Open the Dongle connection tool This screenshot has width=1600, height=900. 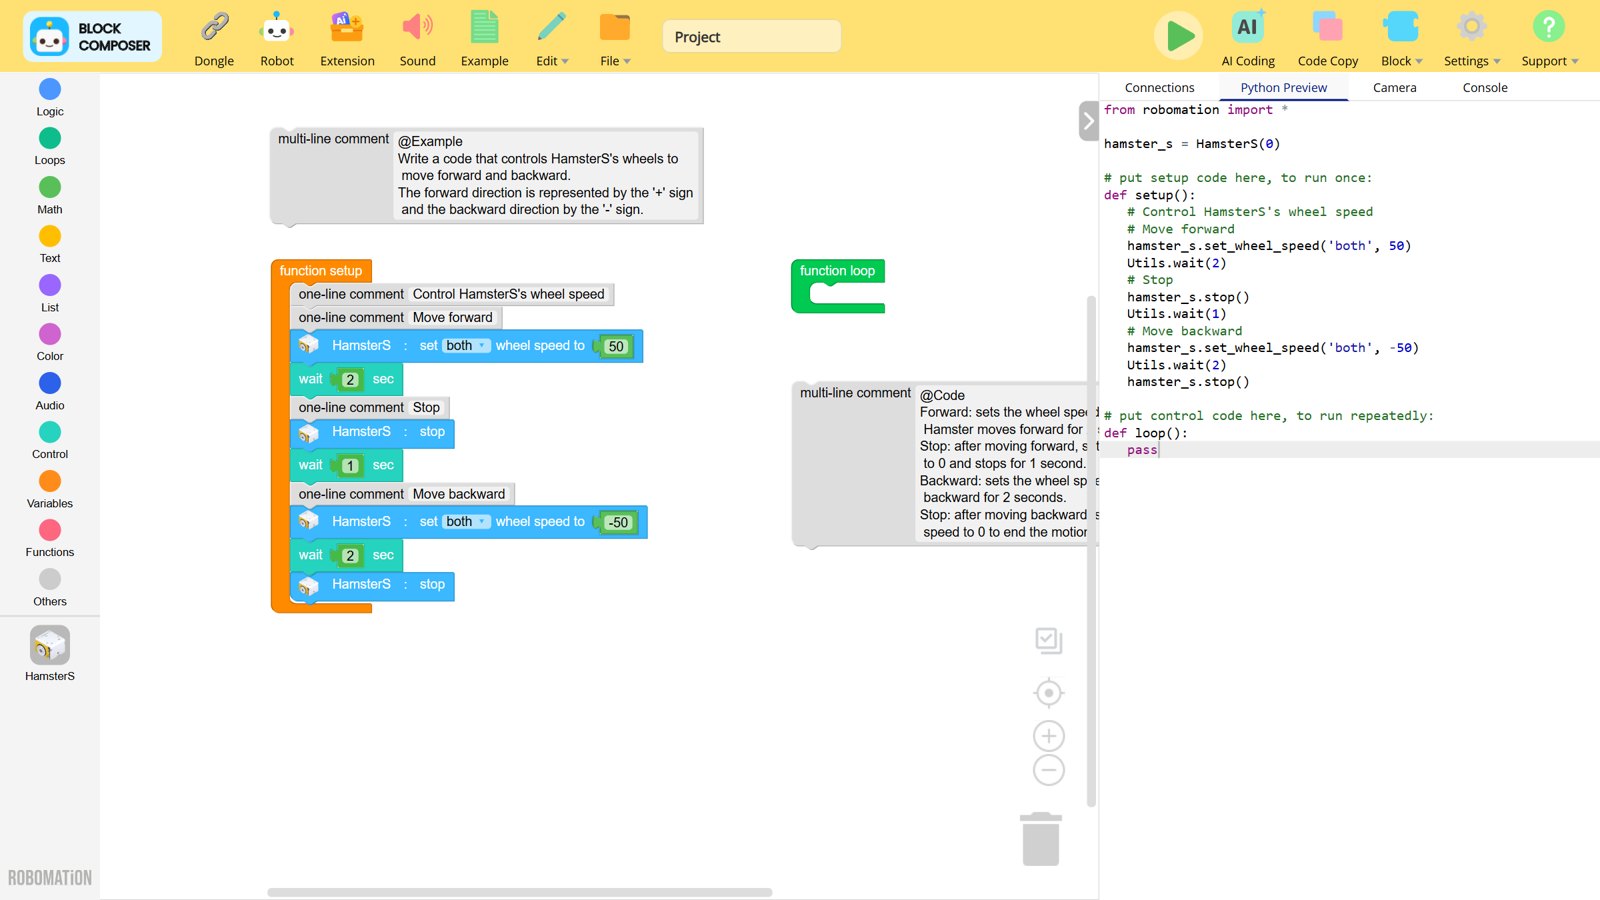214,40
